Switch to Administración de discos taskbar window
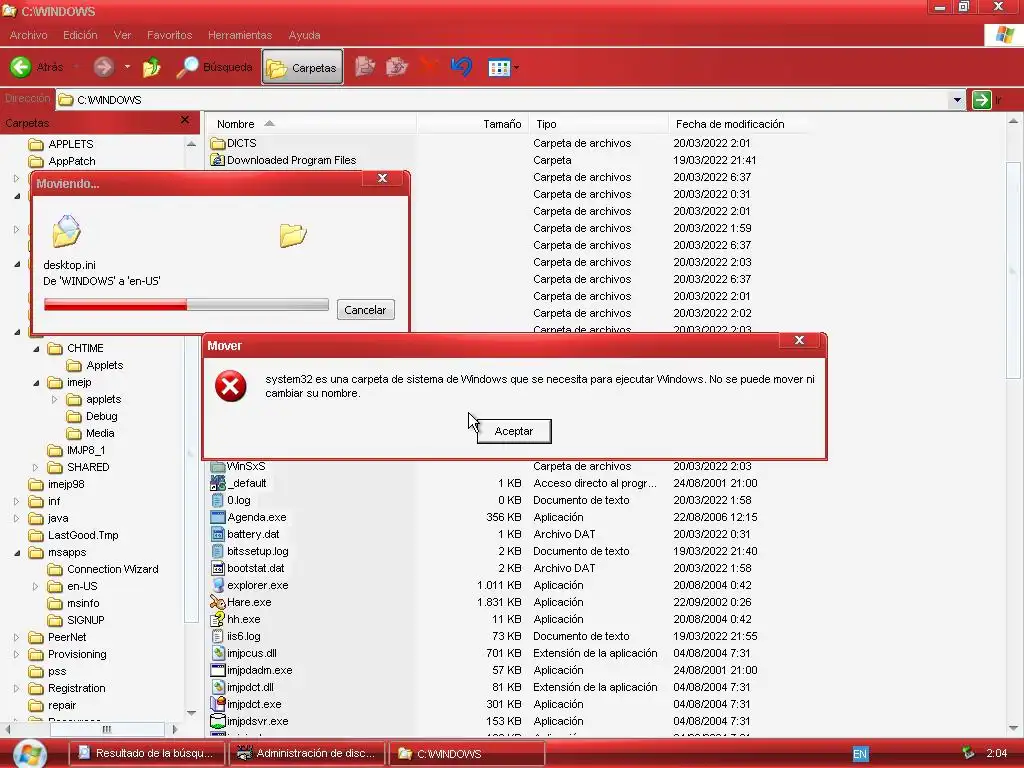1024x768 pixels. tap(306, 754)
